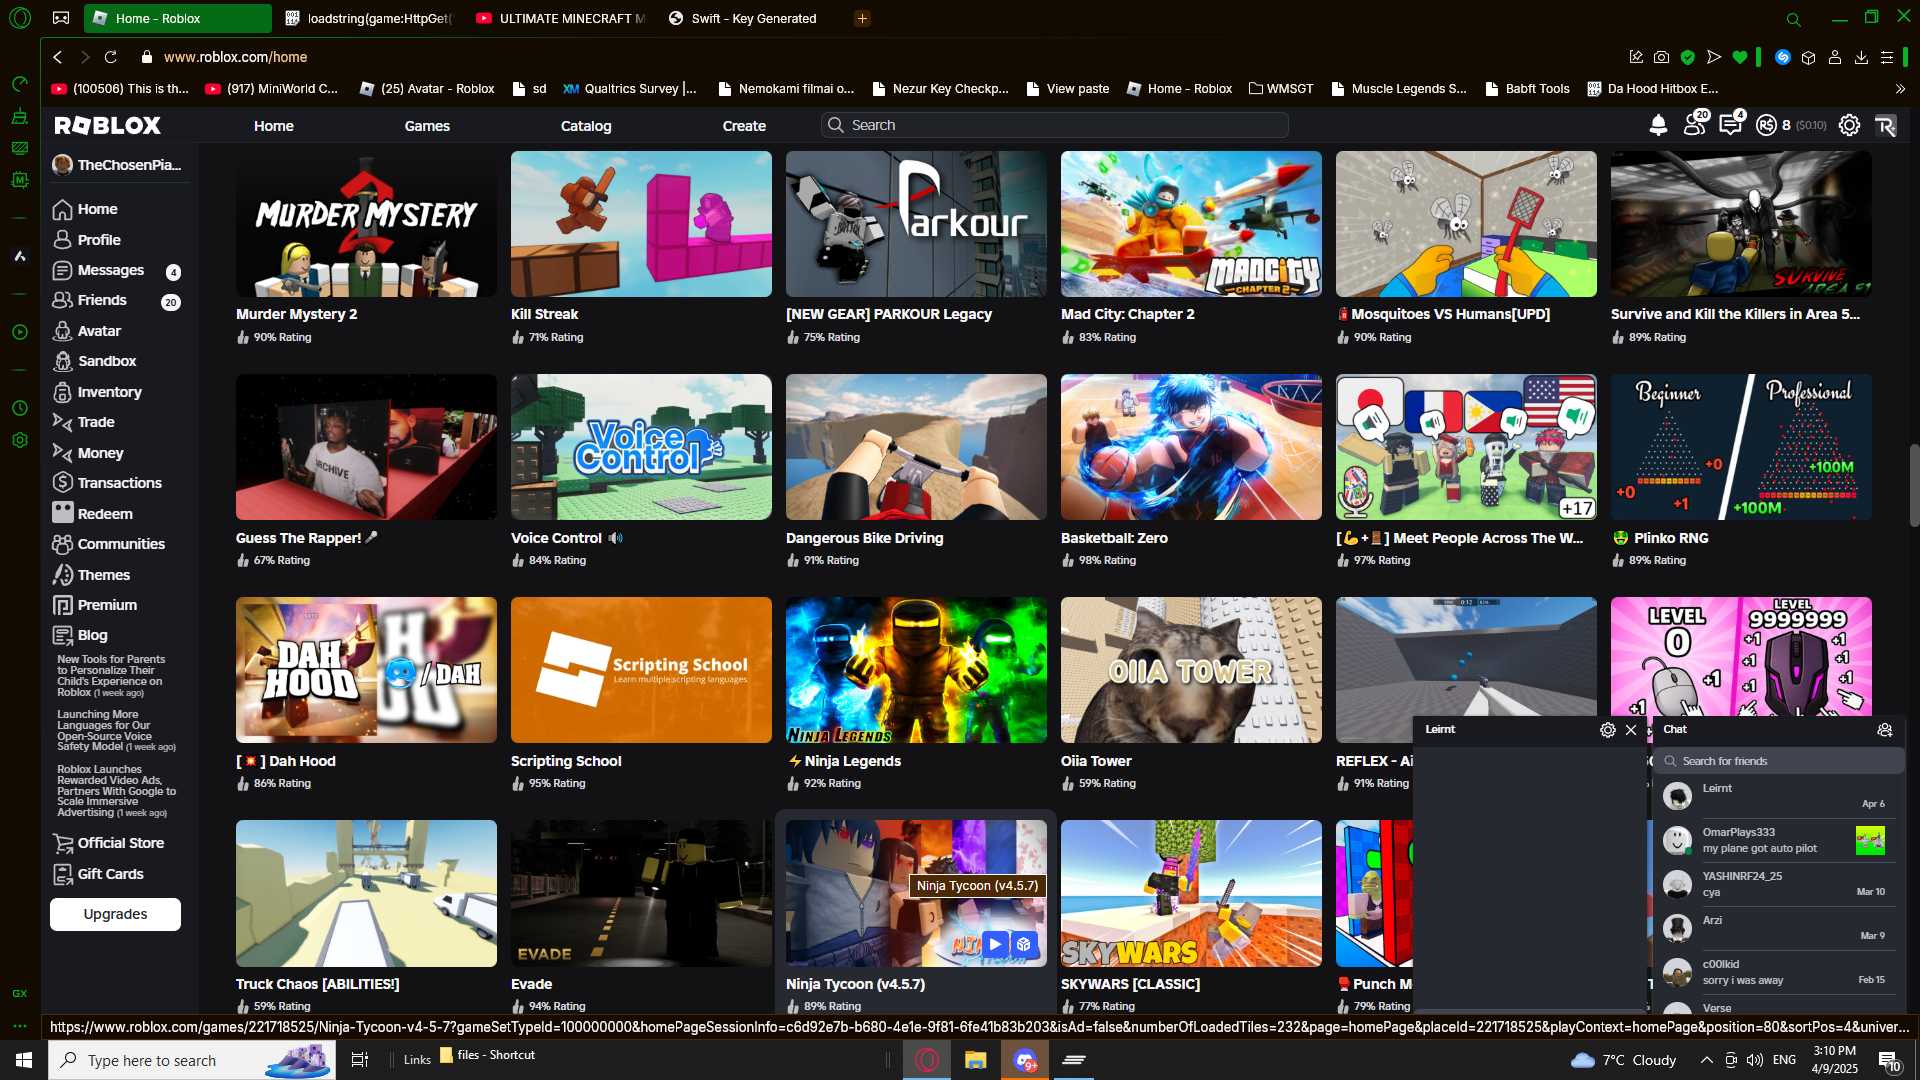Image resolution: width=1920 pixels, height=1080 pixels.
Task: Show hidden system tray icons
Action: pyautogui.click(x=1706, y=1060)
